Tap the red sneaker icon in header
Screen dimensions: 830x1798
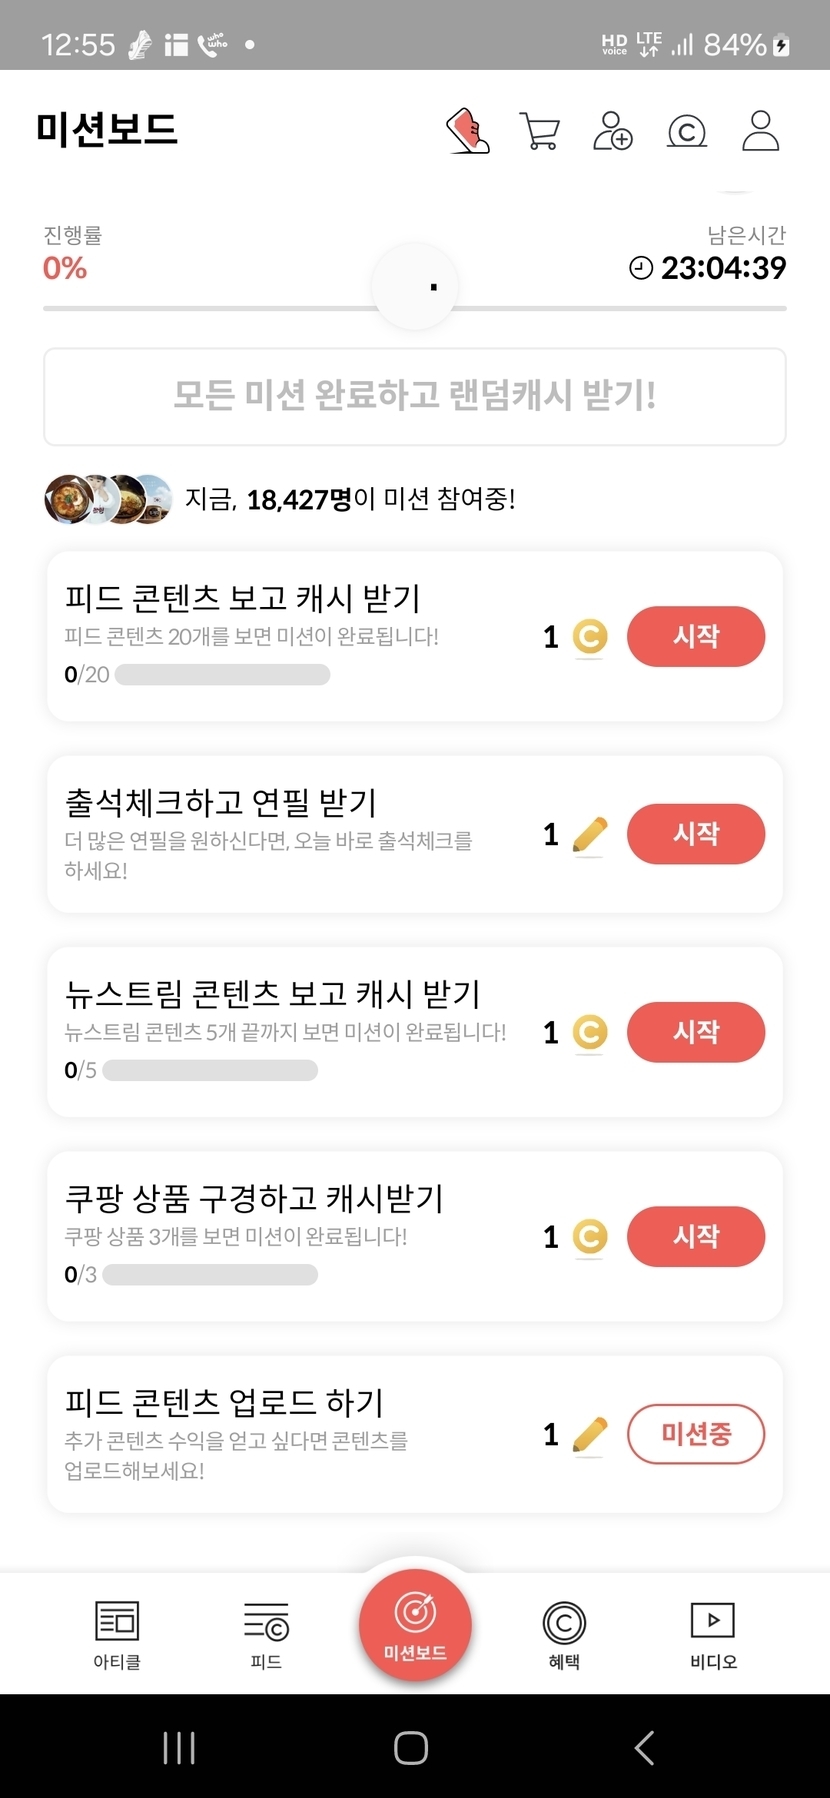pyautogui.click(x=468, y=131)
